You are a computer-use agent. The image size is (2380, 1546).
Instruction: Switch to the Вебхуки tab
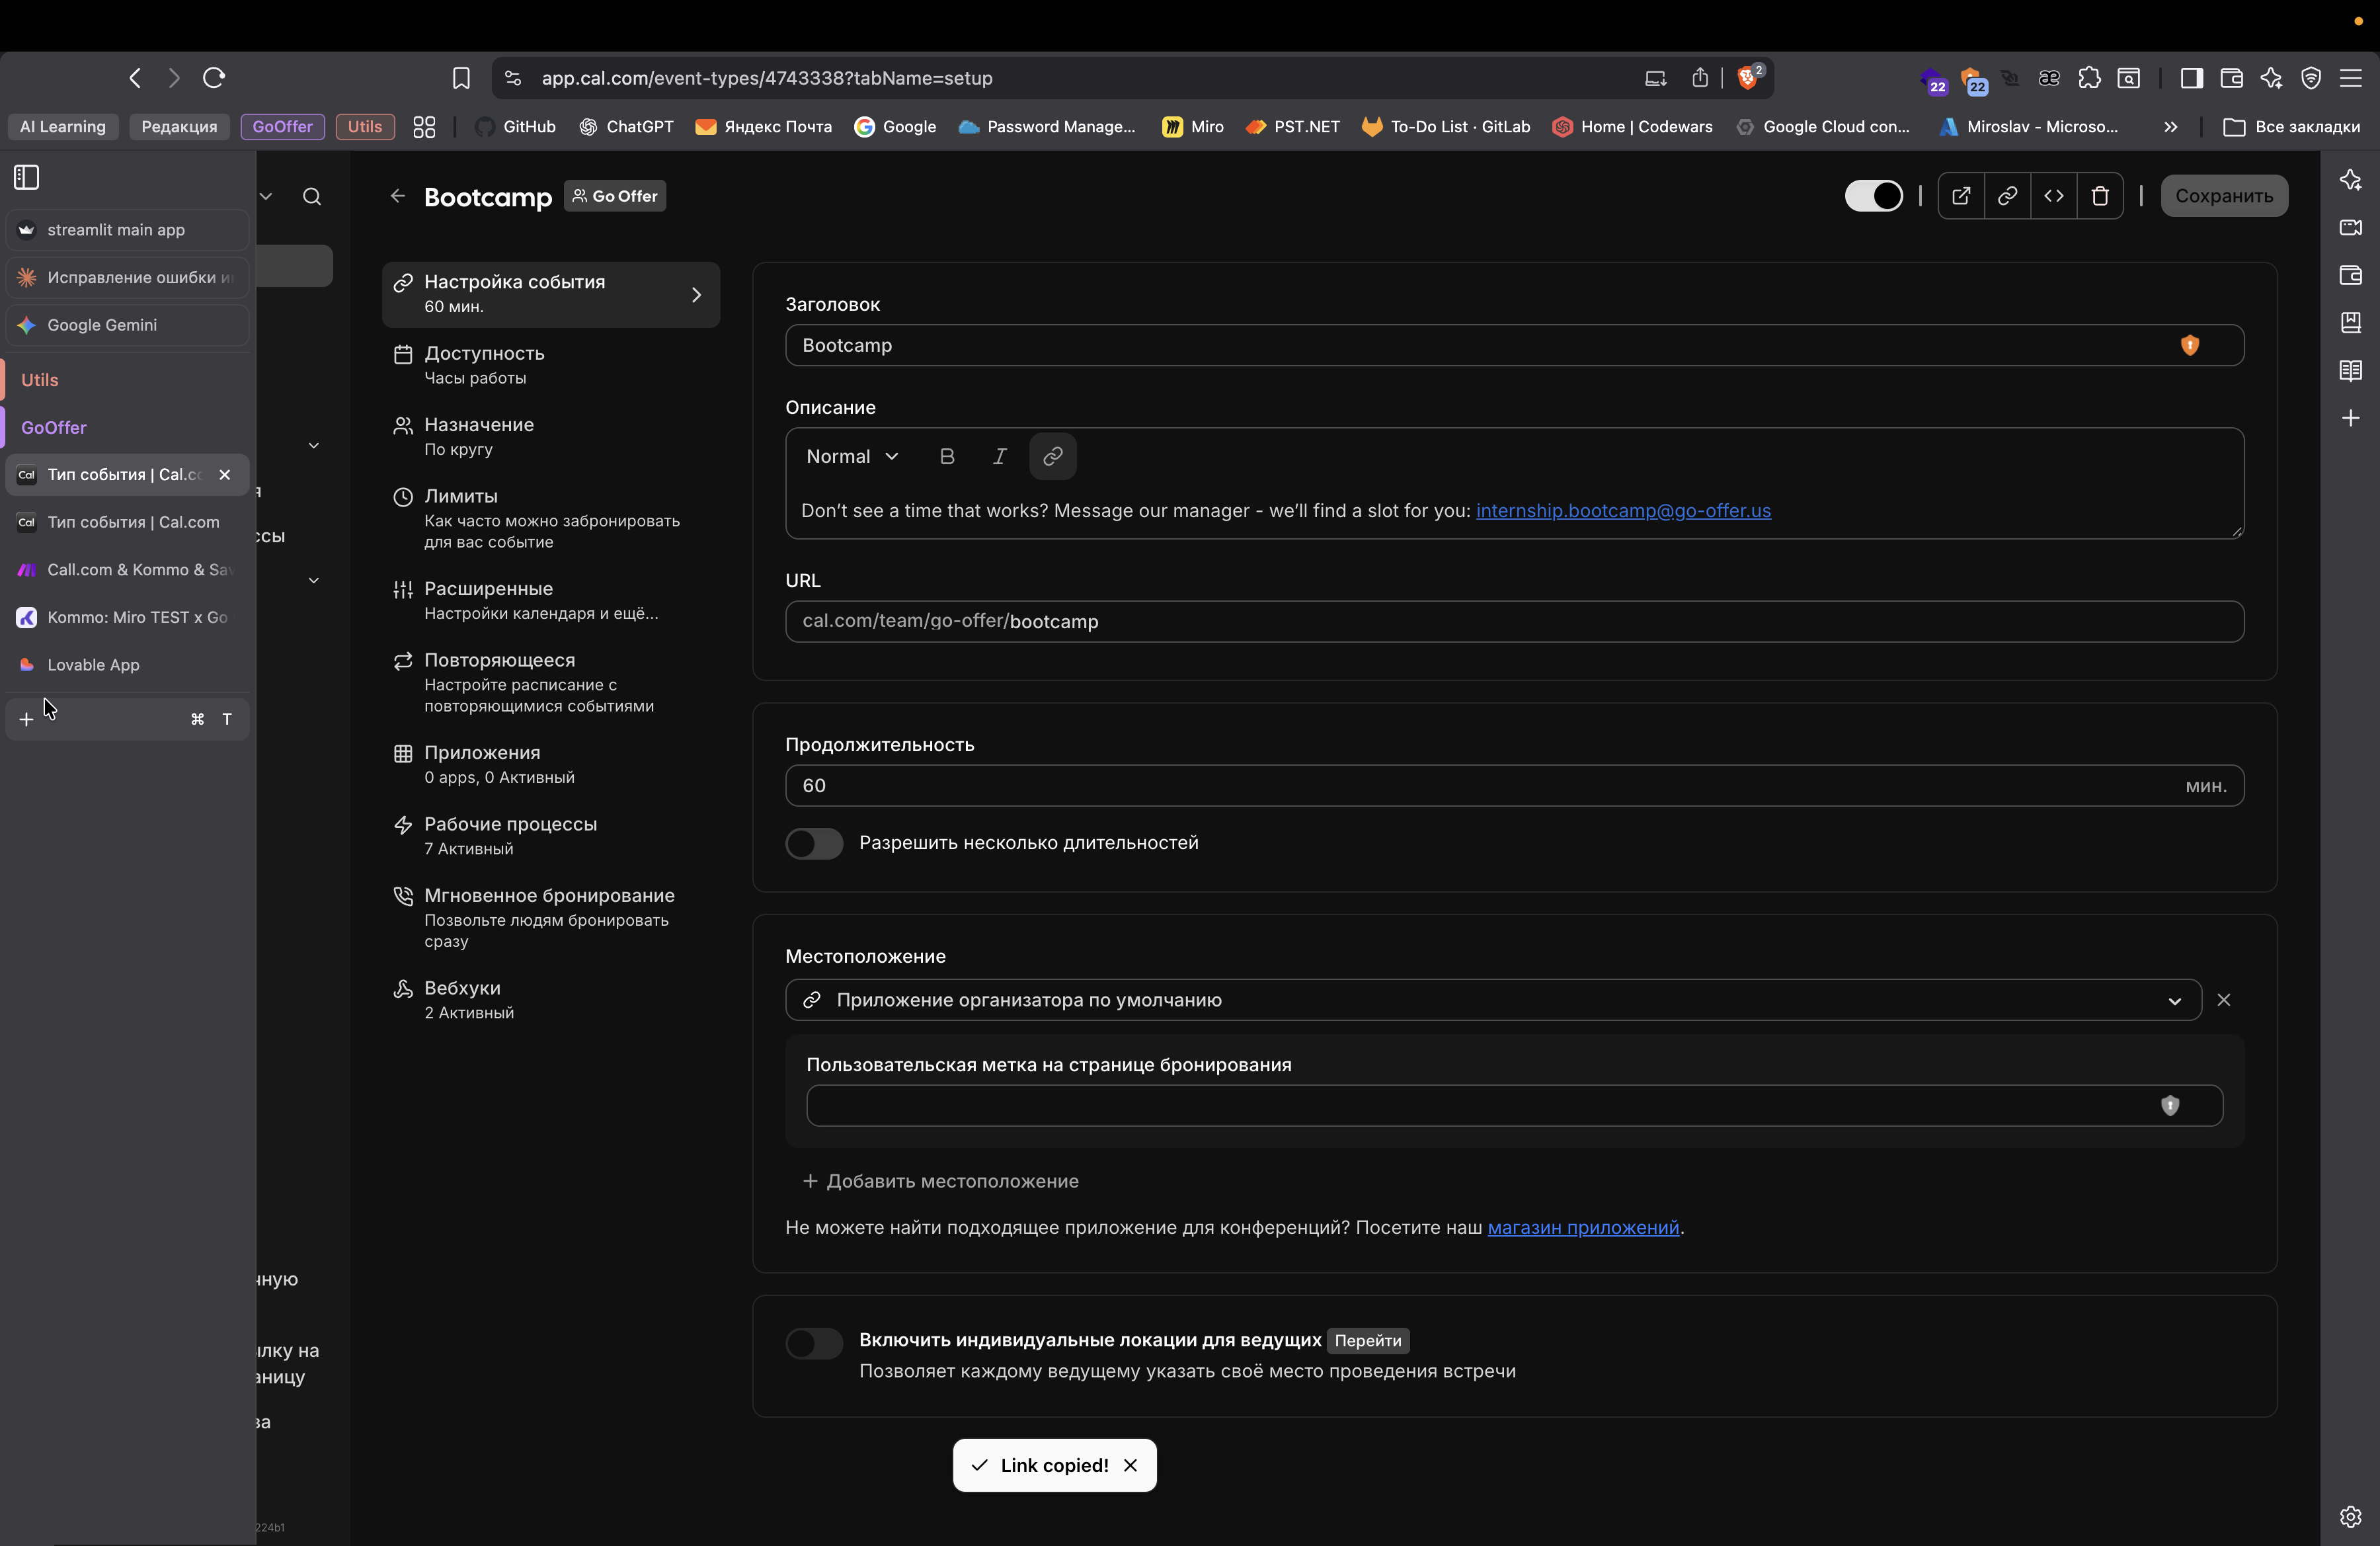462,999
